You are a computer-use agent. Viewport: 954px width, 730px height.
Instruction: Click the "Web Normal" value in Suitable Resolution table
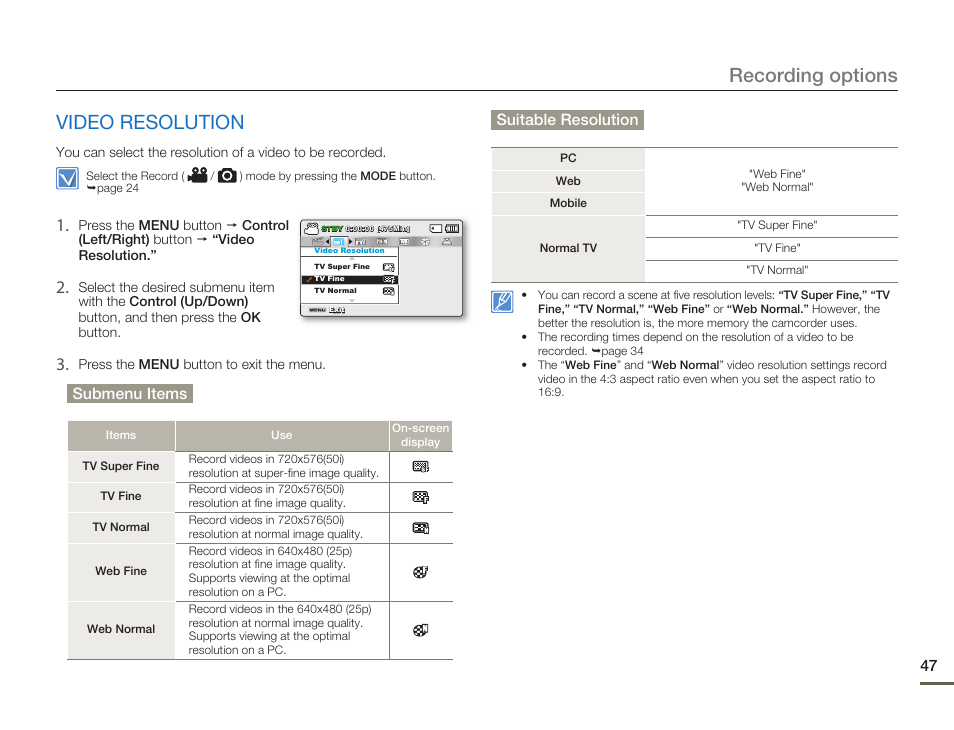click(x=777, y=187)
